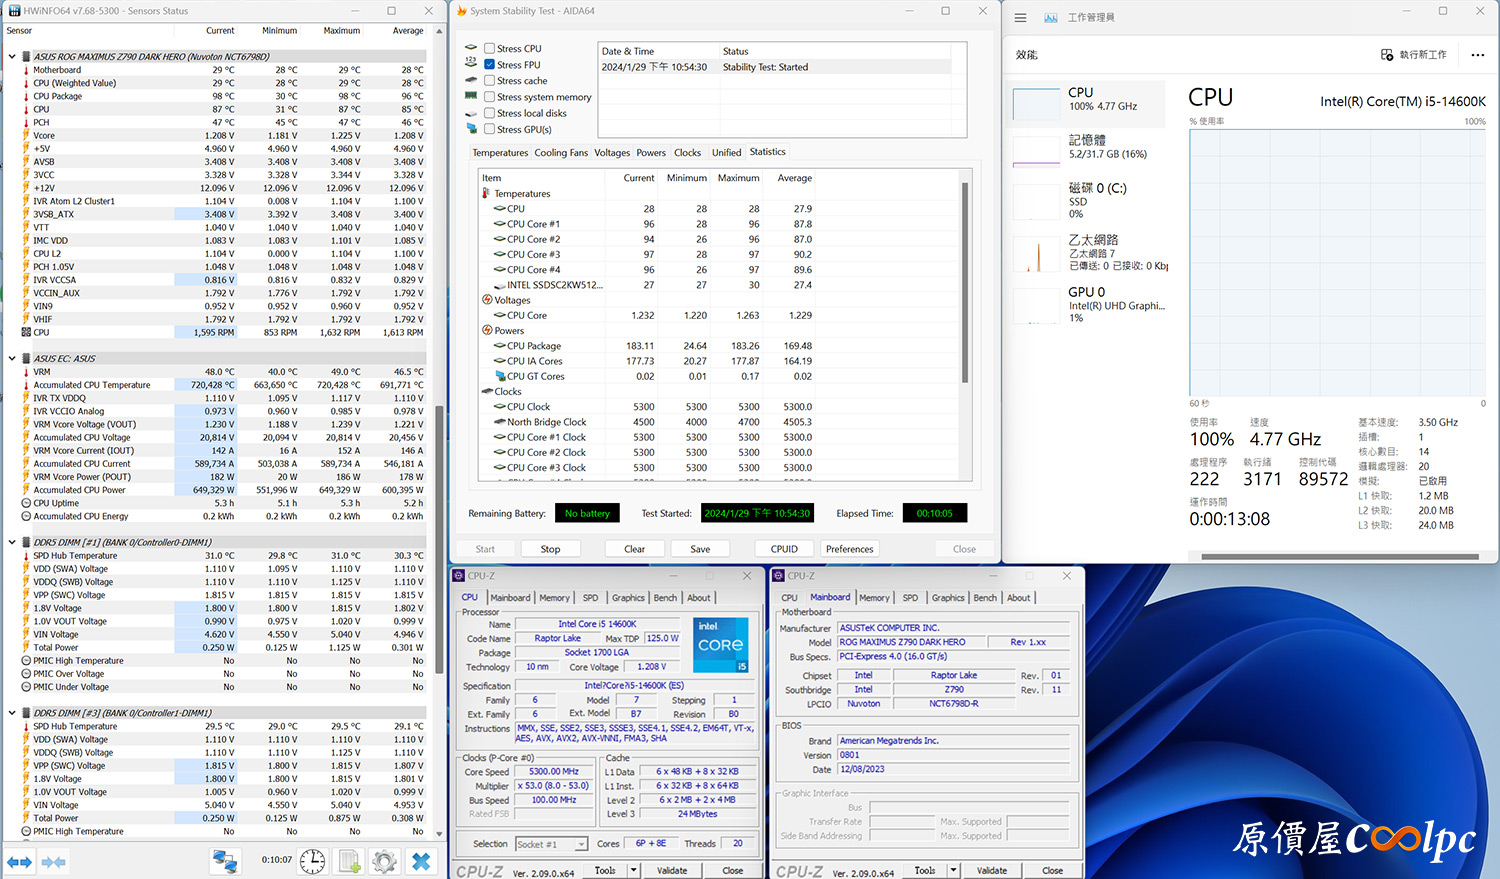Open the CPU-Z Socket #1 selection dropdown

(x=581, y=844)
